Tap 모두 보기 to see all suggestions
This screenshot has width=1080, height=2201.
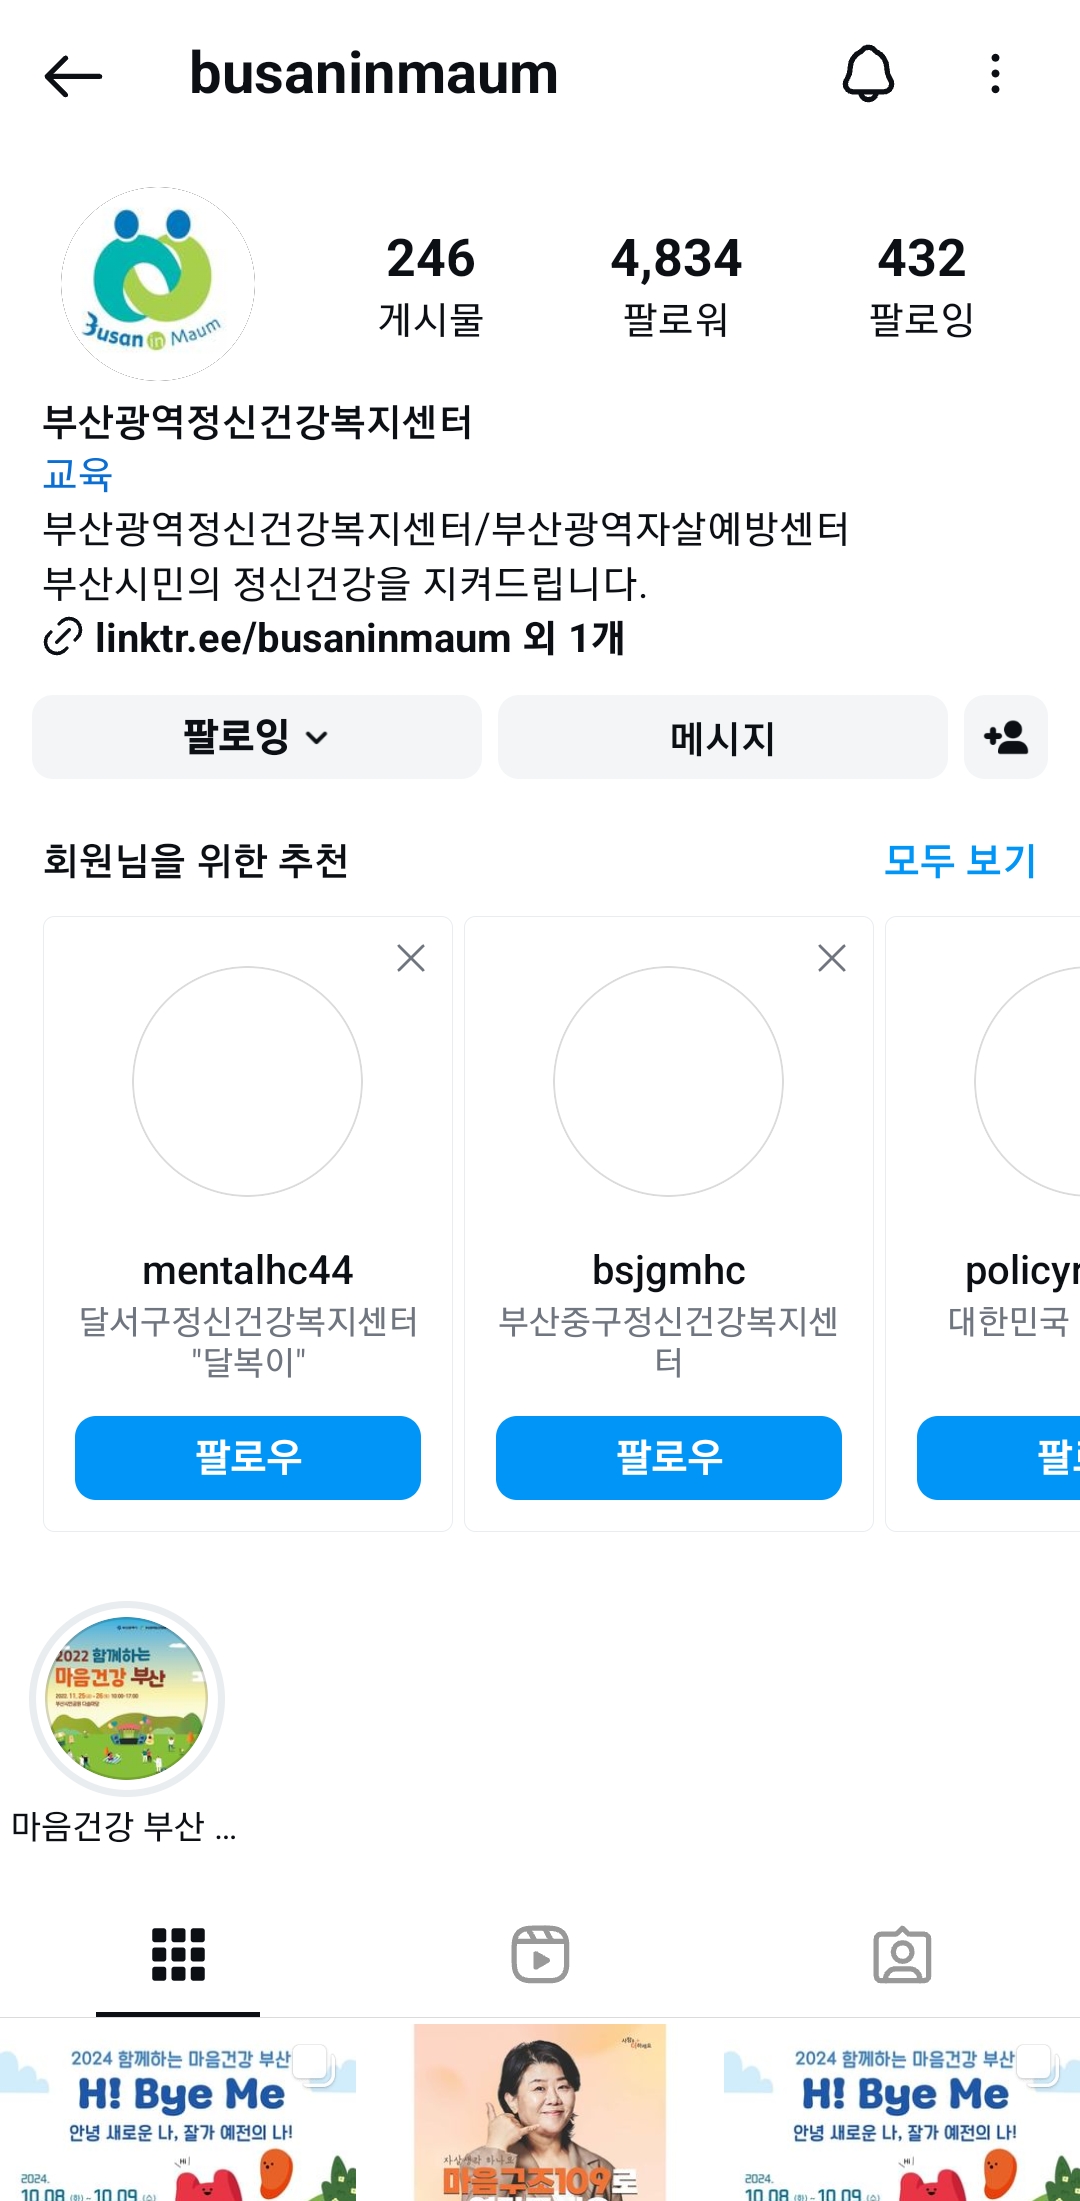click(960, 860)
